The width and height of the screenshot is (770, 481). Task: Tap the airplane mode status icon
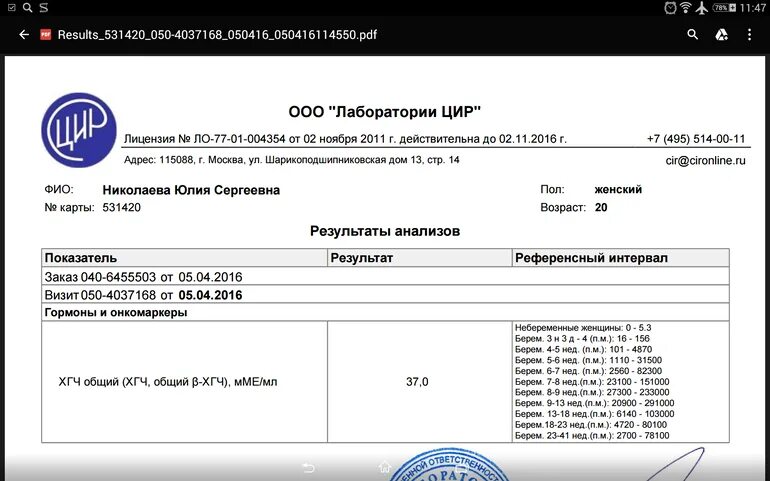[702, 7]
